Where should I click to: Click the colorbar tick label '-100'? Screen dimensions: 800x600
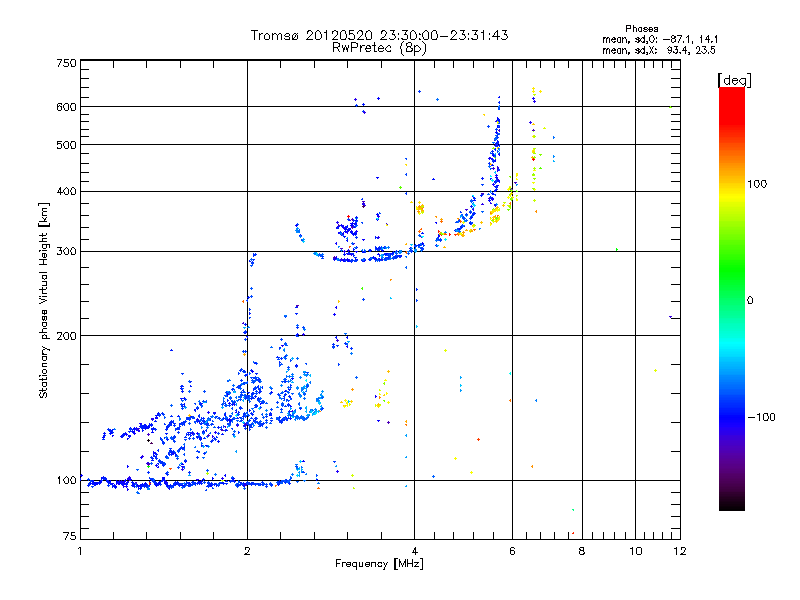[x=762, y=417]
